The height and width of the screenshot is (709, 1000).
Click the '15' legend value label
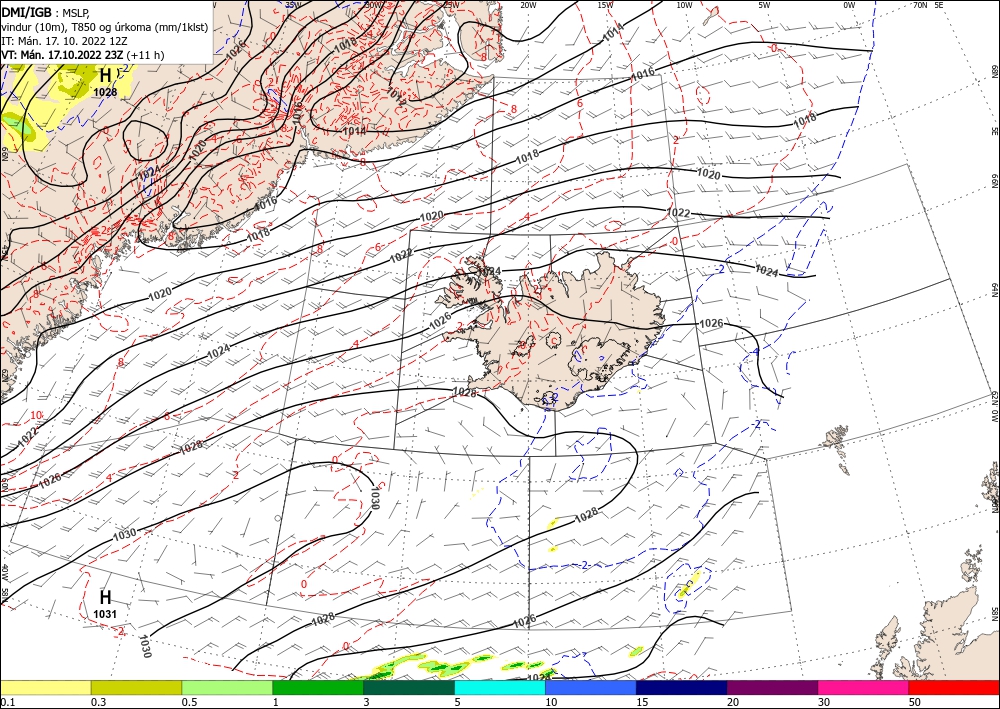(642, 702)
